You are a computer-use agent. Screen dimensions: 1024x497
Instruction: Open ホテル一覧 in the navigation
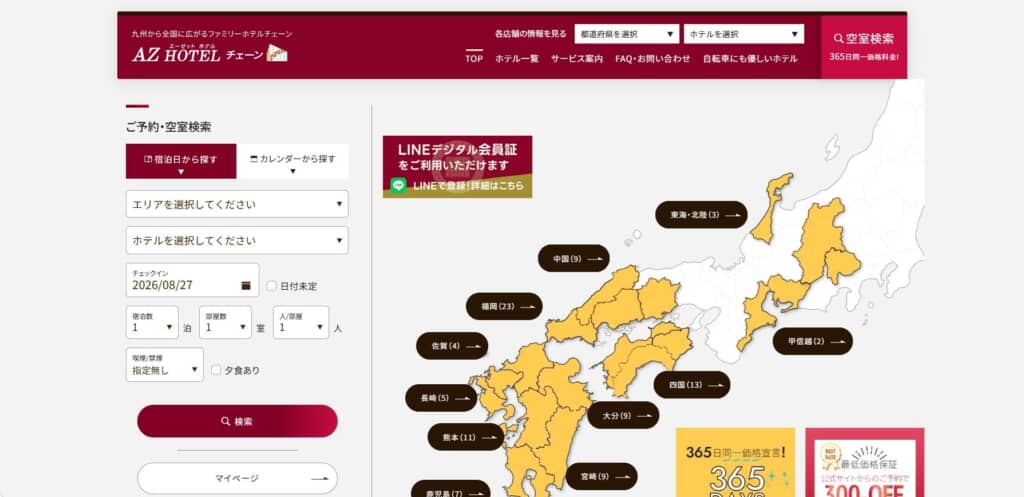[517, 58]
